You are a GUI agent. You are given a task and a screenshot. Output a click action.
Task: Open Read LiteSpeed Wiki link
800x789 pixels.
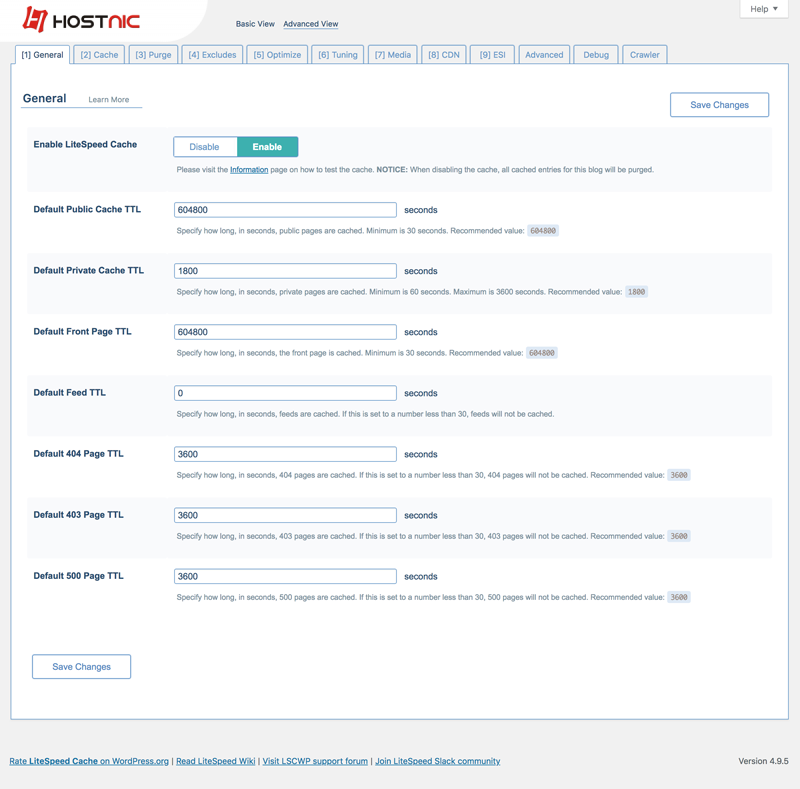click(216, 761)
